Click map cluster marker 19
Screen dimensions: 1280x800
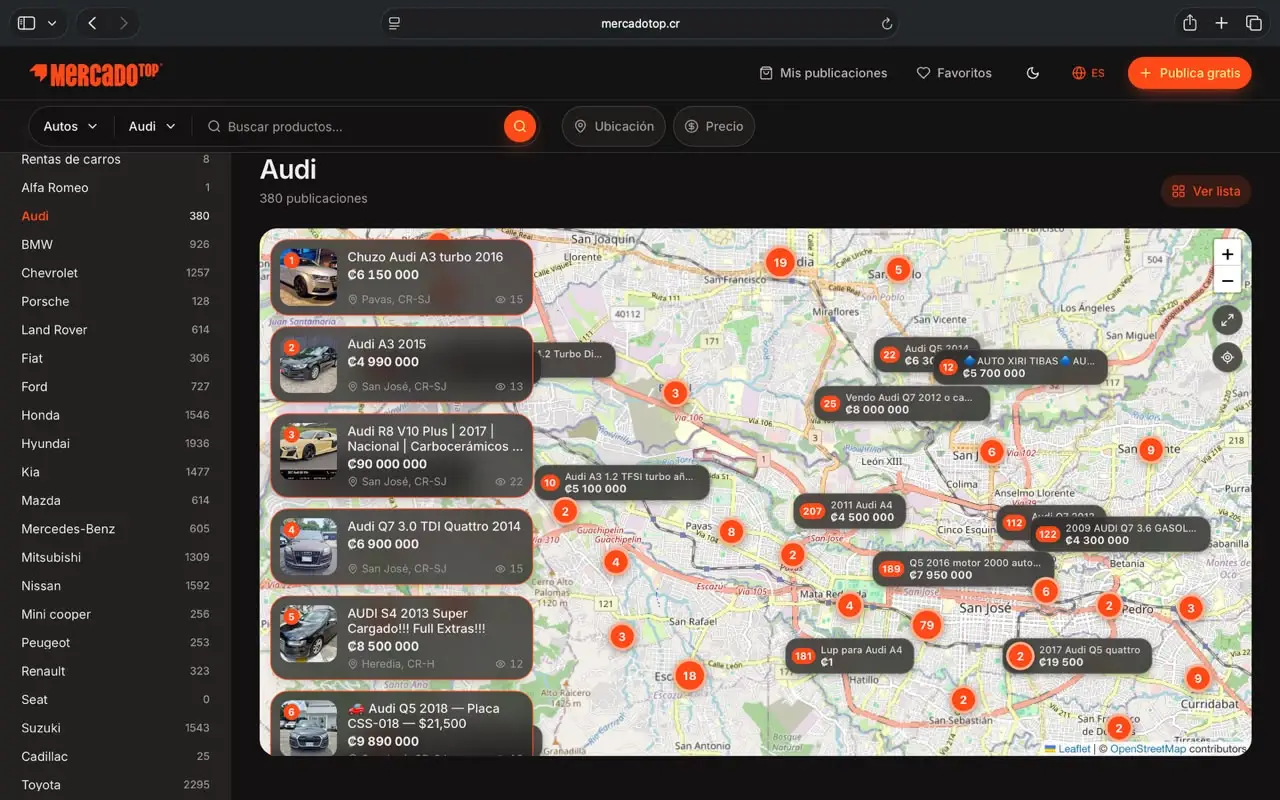coord(780,263)
